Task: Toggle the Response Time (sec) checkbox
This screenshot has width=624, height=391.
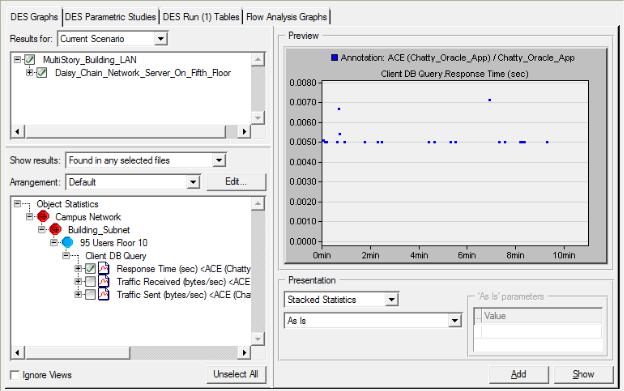Action: [90, 269]
